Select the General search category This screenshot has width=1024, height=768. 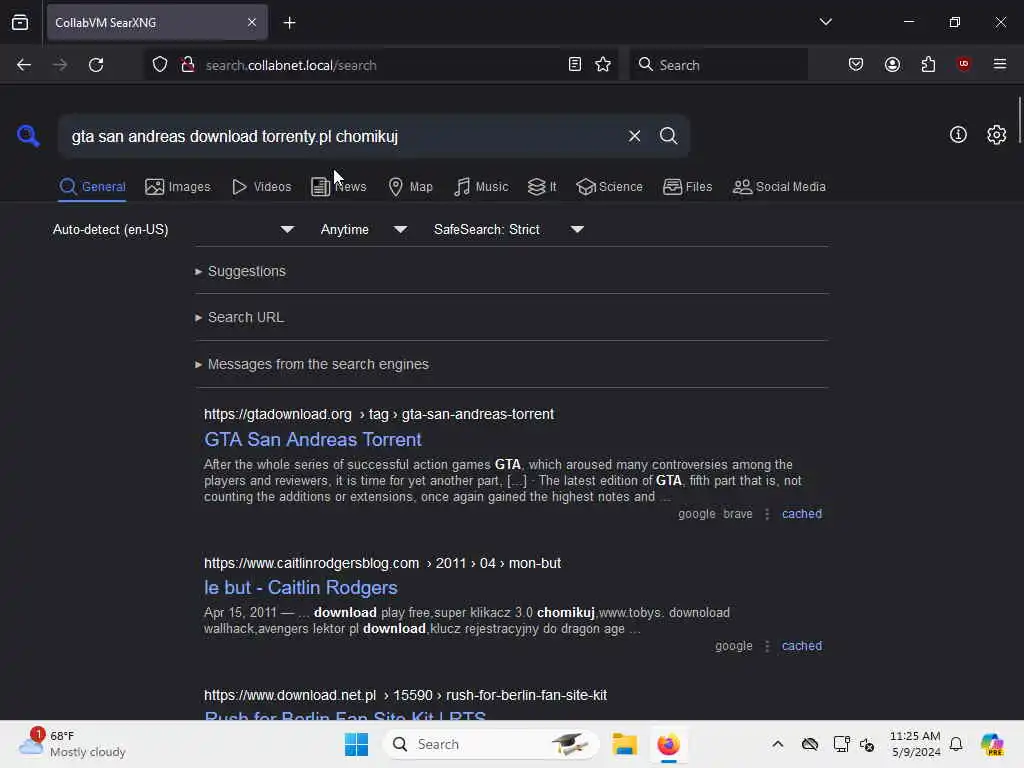92,187
